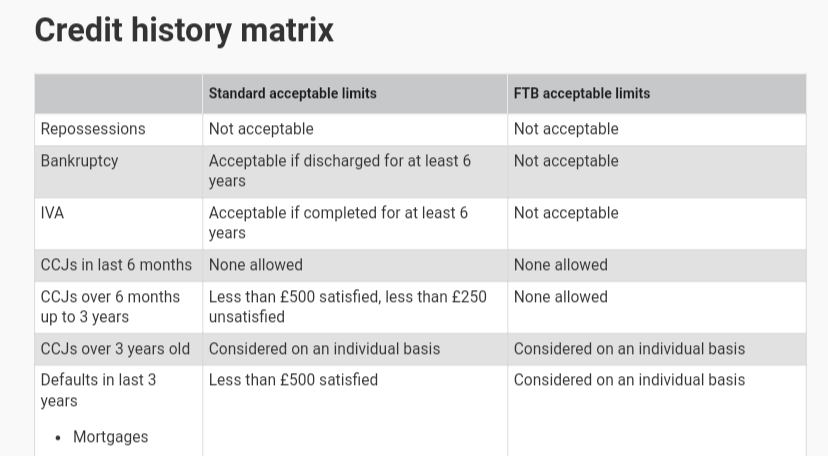Click FTB "Considered on an individual basis" for Defaults
Viewport: 828px width, 456px height.
(629, 380)
